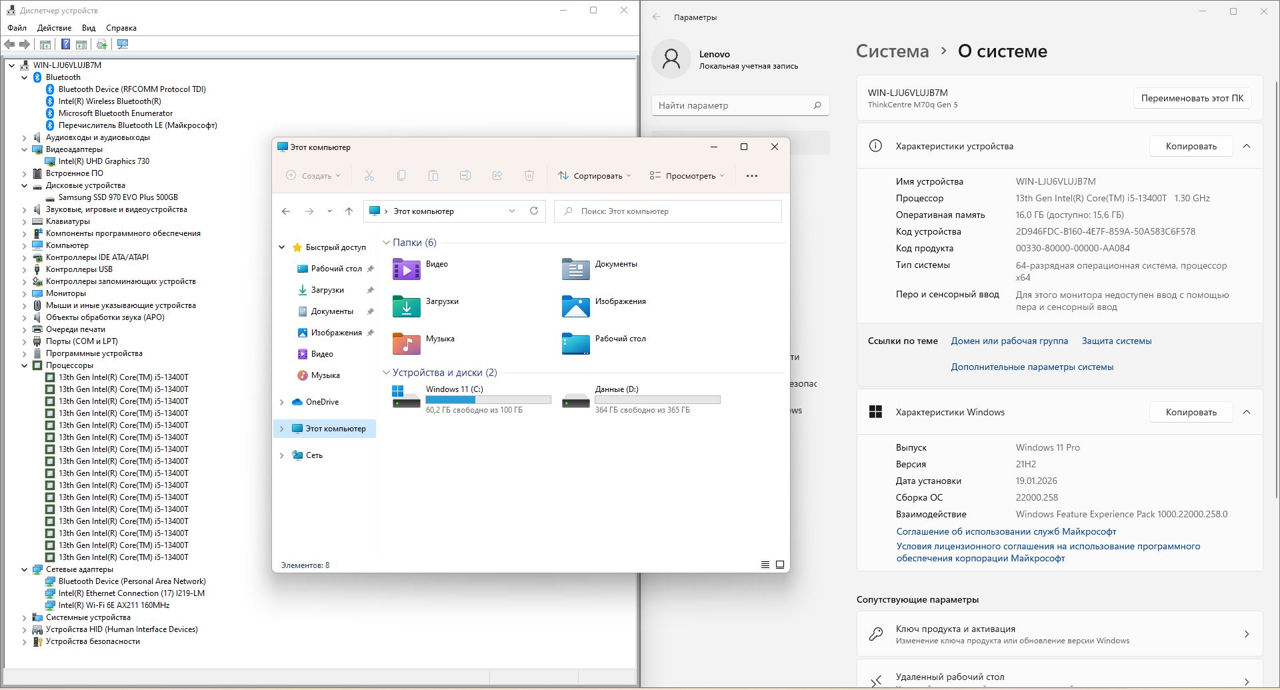Select Intel(R) UHD Graphics 730 device
Screen dimensions: 1280x690
[x=103, y=161]
